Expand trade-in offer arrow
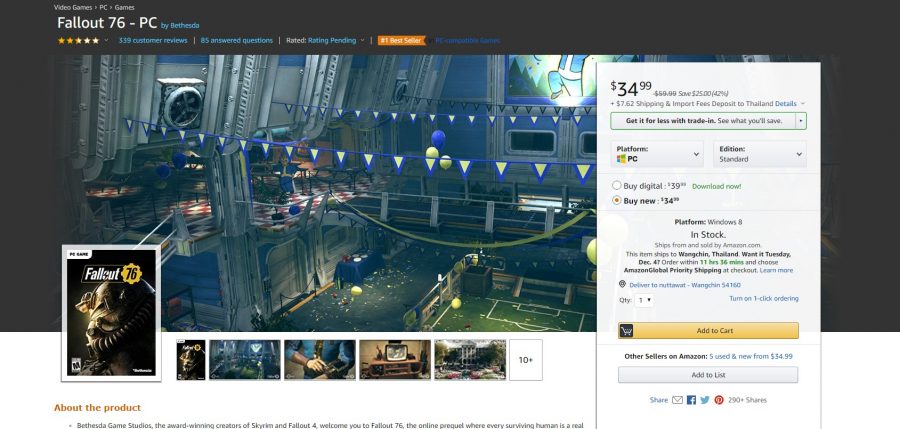Image resolution: width=900 pixels, height=429 pixels. (801, 121)
